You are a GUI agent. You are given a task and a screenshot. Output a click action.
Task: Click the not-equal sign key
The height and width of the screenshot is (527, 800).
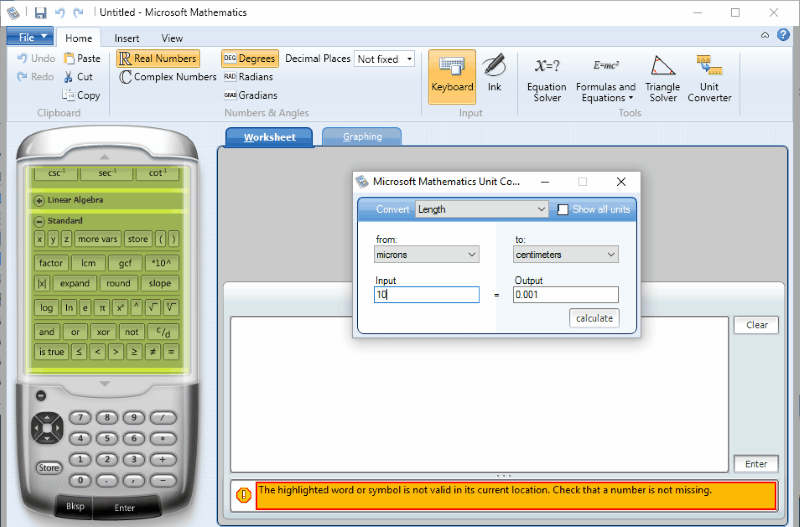153,352
